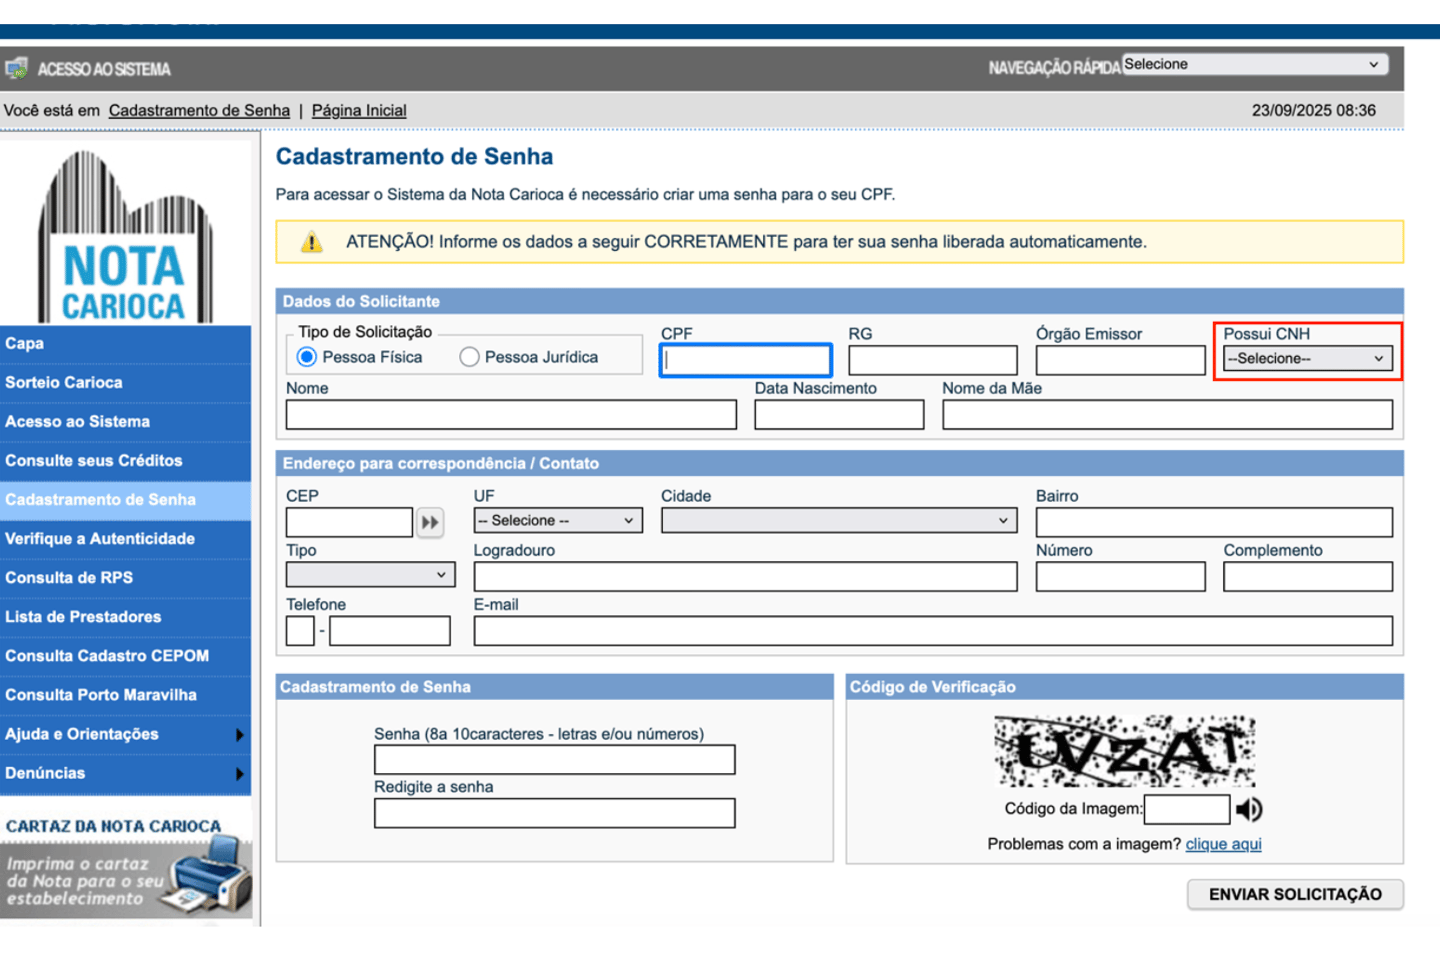Screen dimensions: 1440x961
Task: Open the Possui CNH dropdown
Action: click(x=1307, y=359)
